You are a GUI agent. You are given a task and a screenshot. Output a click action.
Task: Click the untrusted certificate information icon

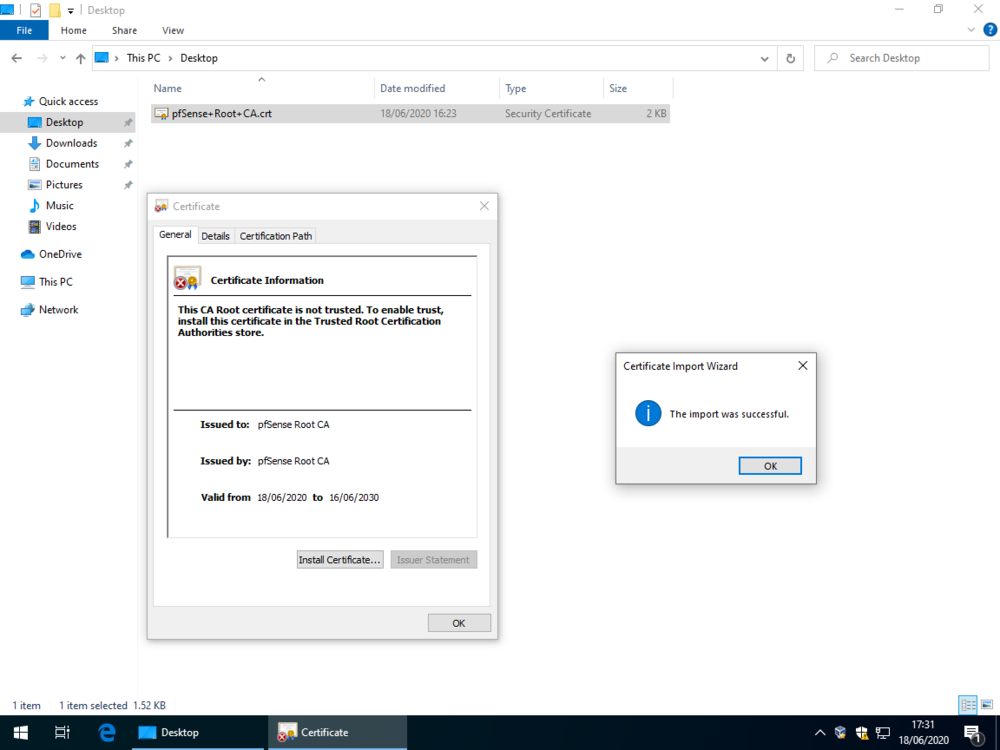187,278
